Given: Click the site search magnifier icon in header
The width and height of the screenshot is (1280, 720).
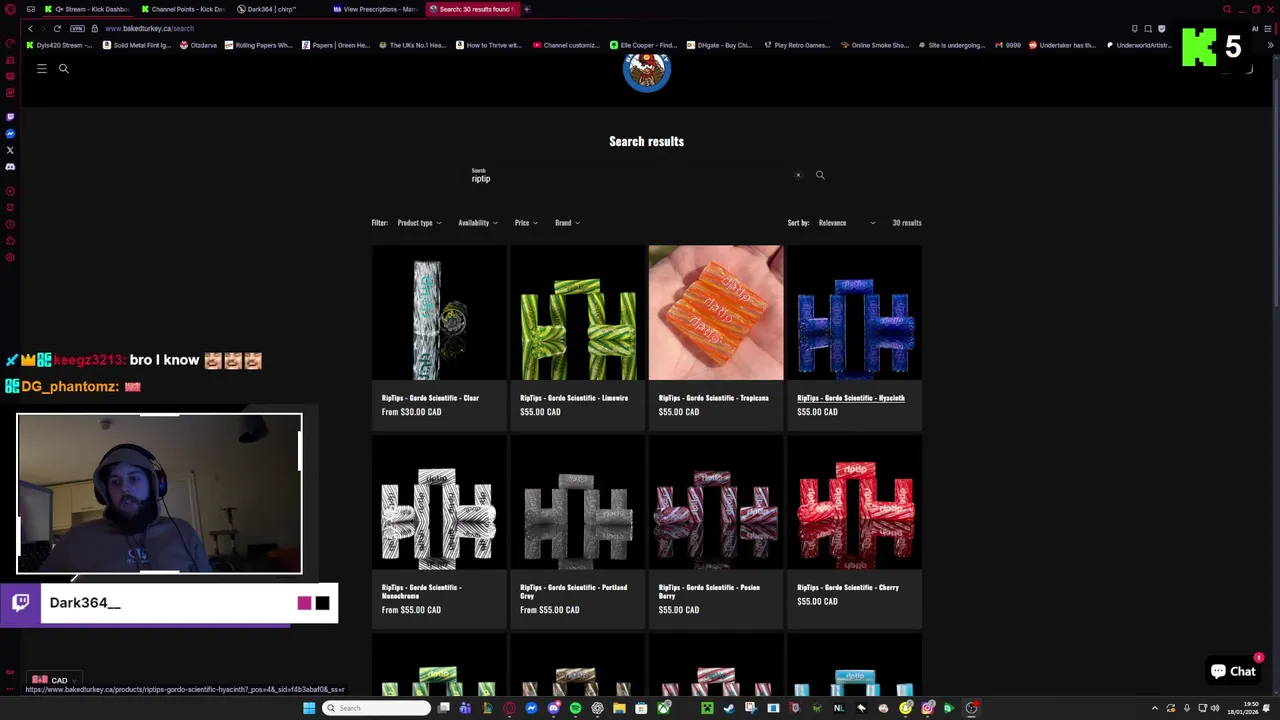Looking at the screenshot, I should [x=63, y=68].
